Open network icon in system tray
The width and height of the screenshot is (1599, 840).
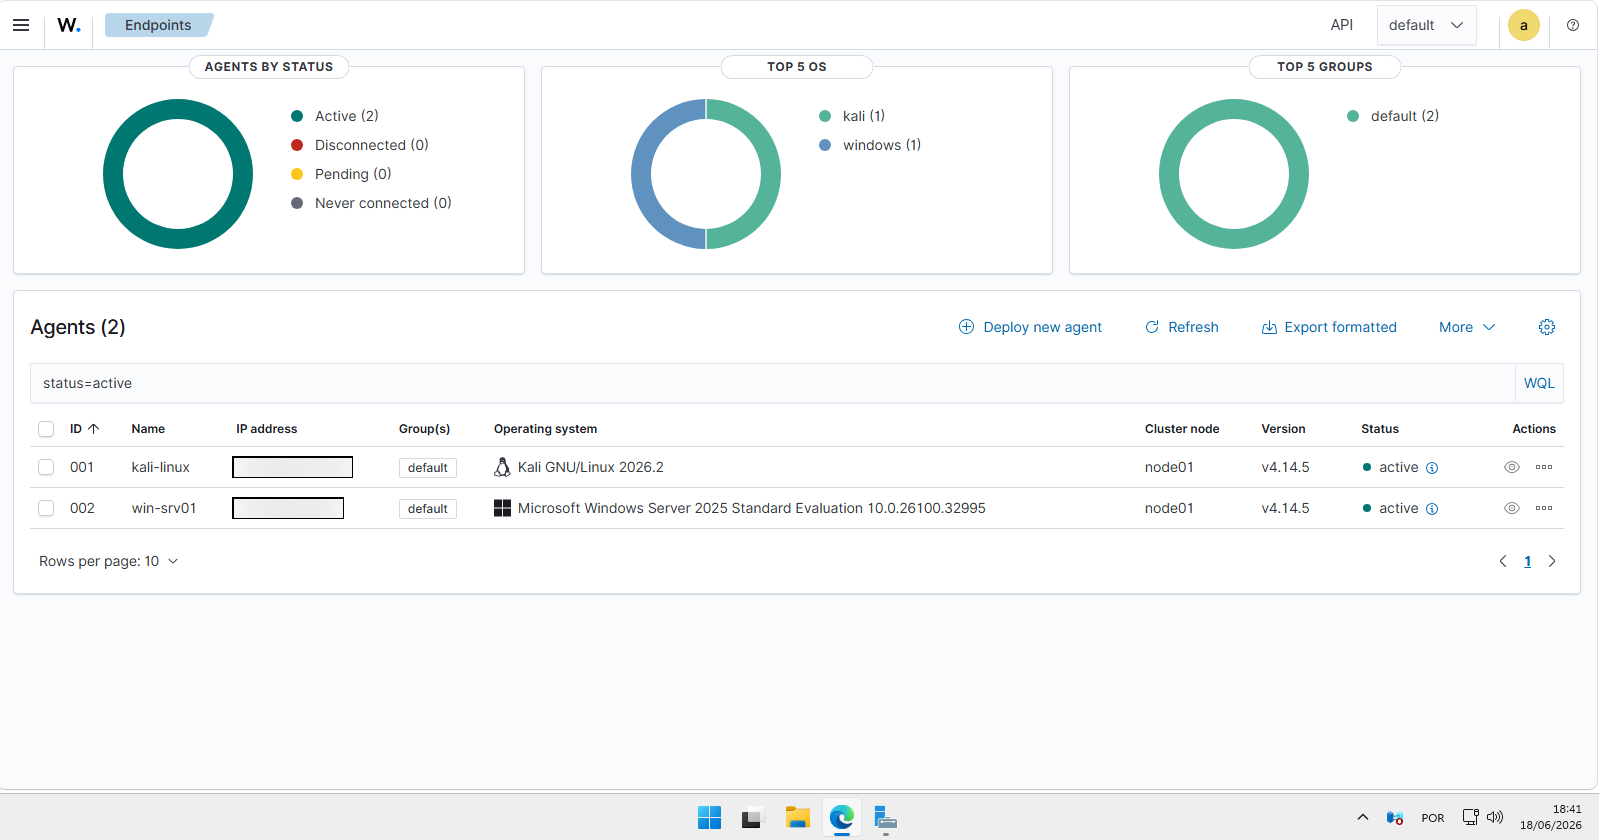tap(1470, 817)
